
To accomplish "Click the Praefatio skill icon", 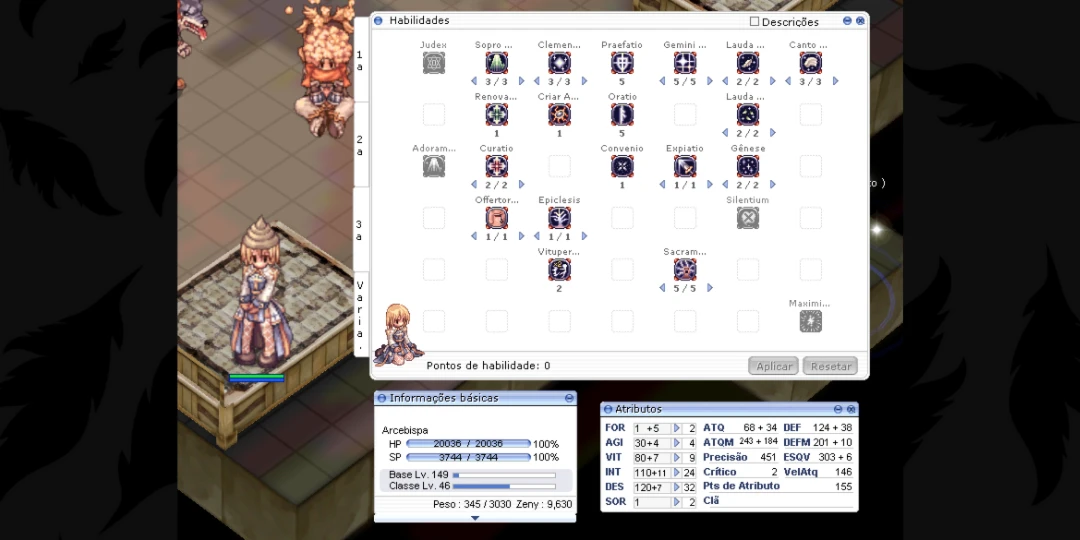I will [x=622, y=63].
